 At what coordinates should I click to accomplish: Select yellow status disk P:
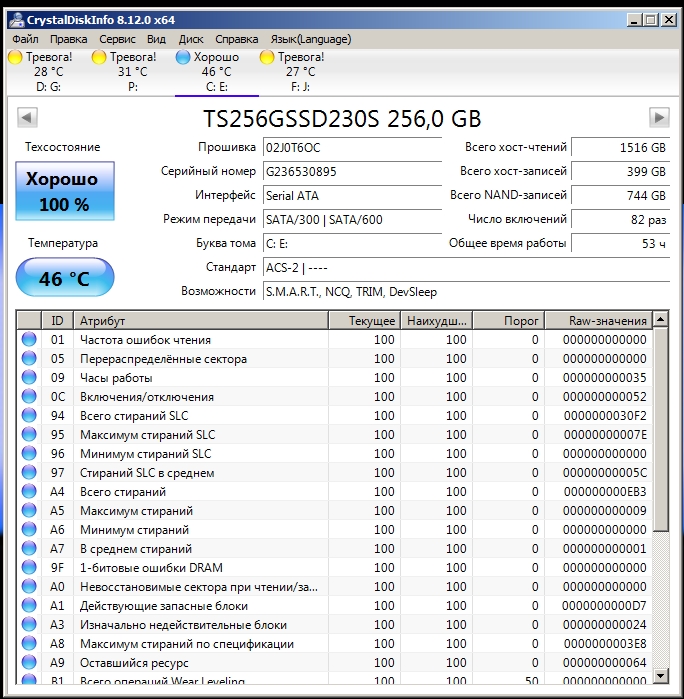(133, 71)
